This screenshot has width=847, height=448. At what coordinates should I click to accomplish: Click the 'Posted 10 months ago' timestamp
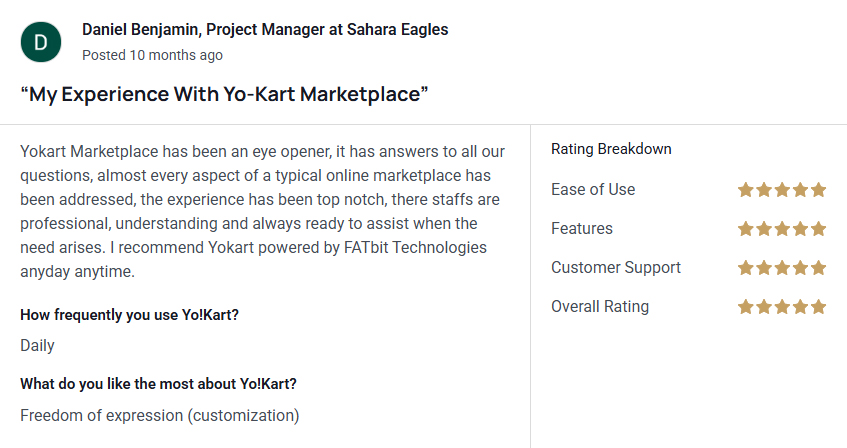tap(152, 55)
